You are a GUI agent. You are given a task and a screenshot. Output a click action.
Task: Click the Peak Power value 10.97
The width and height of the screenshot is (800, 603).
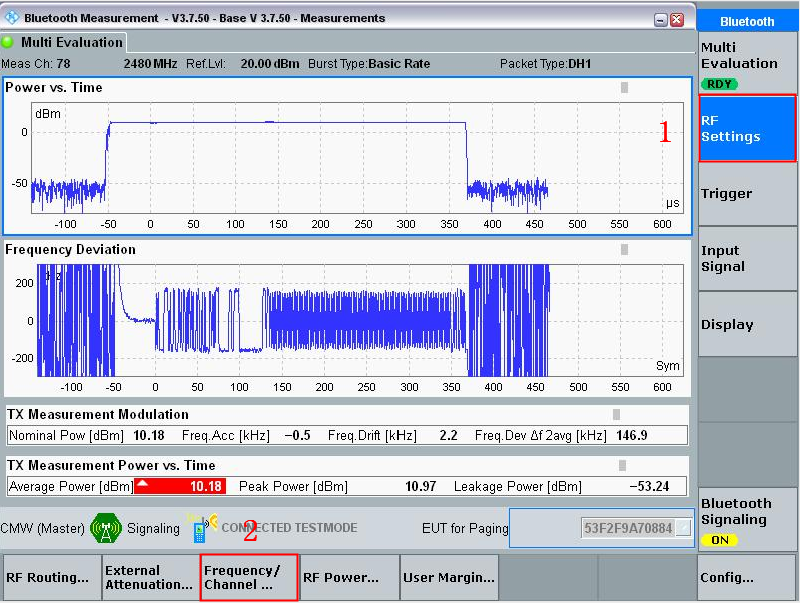pyautogui.click(x=420, y=486)
